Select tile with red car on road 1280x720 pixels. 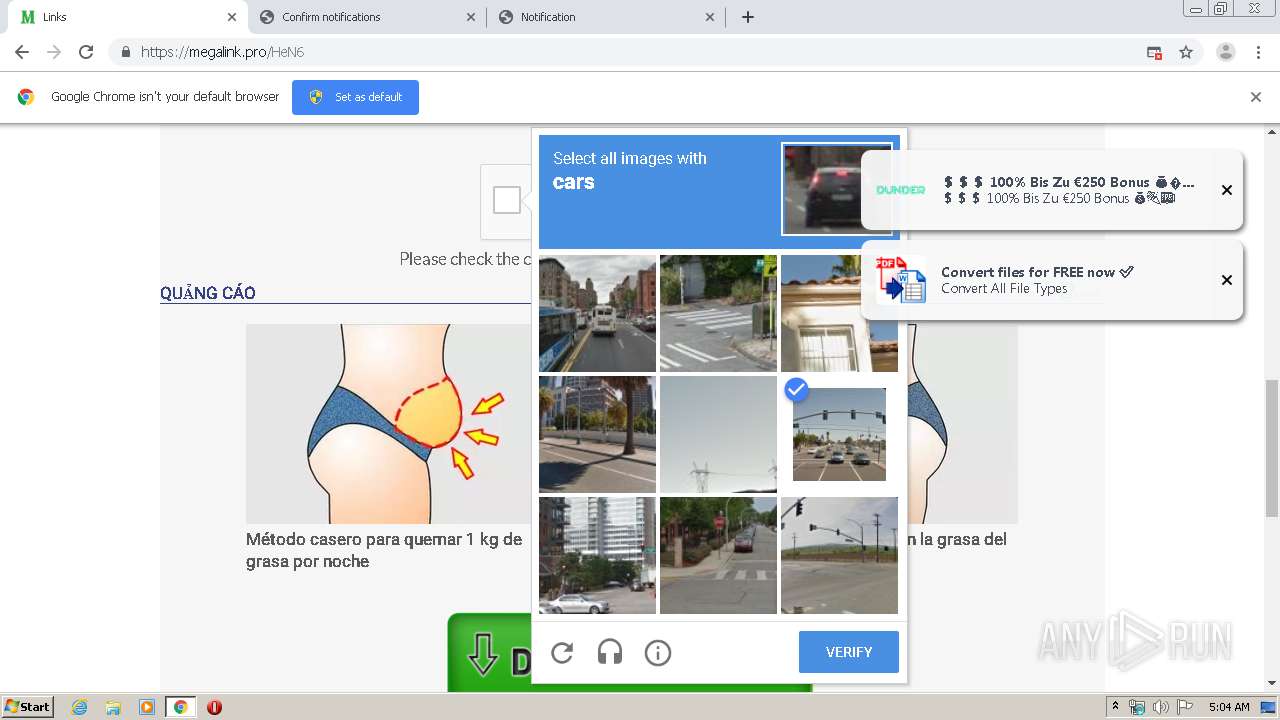(x=718, y=555)
